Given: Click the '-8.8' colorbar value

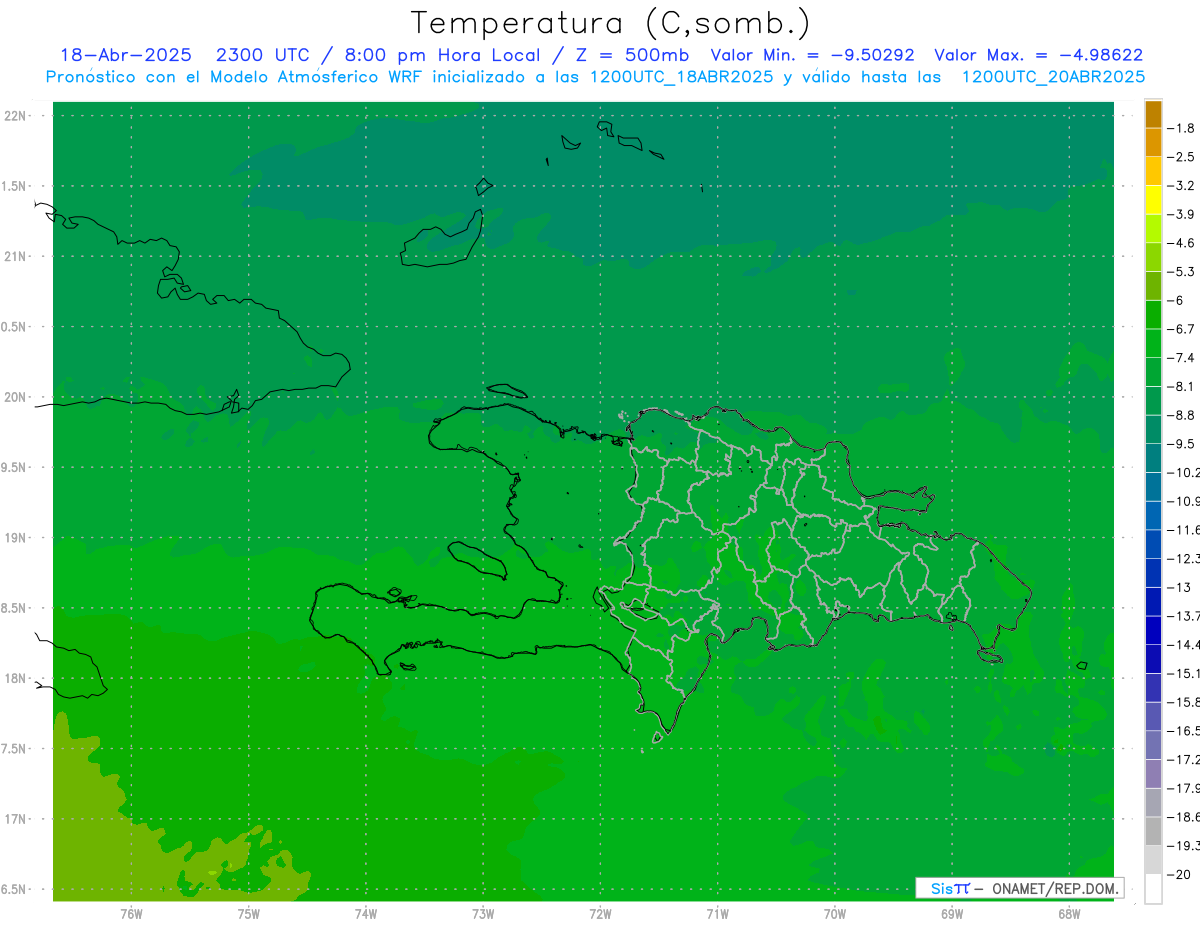Looking at the screenshot, I should click(x=1181, y=415).
